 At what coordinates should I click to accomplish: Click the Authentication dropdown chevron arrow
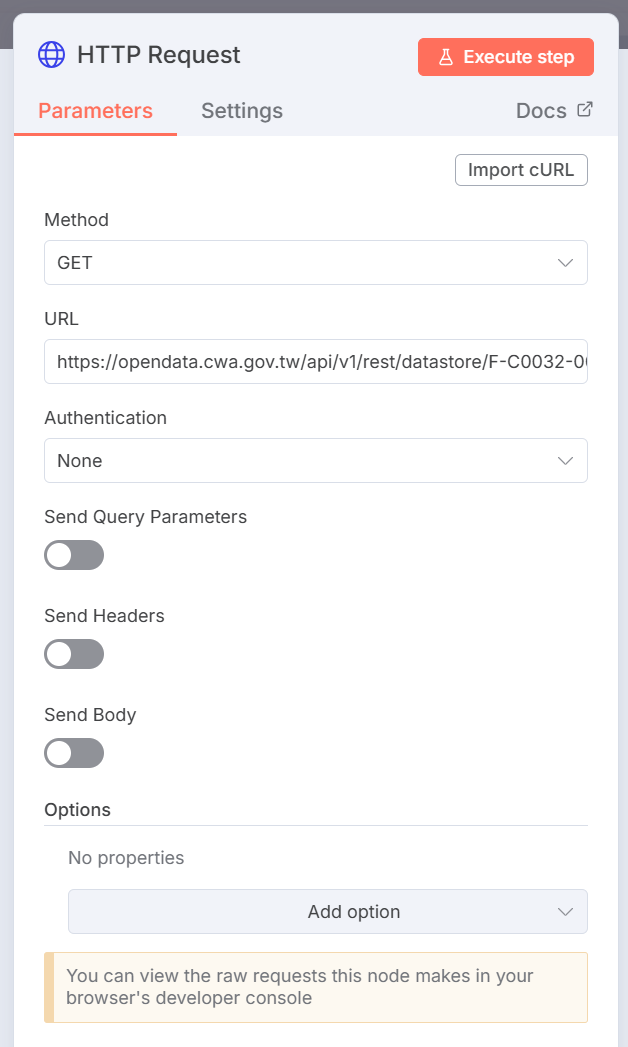coord(565,461)
